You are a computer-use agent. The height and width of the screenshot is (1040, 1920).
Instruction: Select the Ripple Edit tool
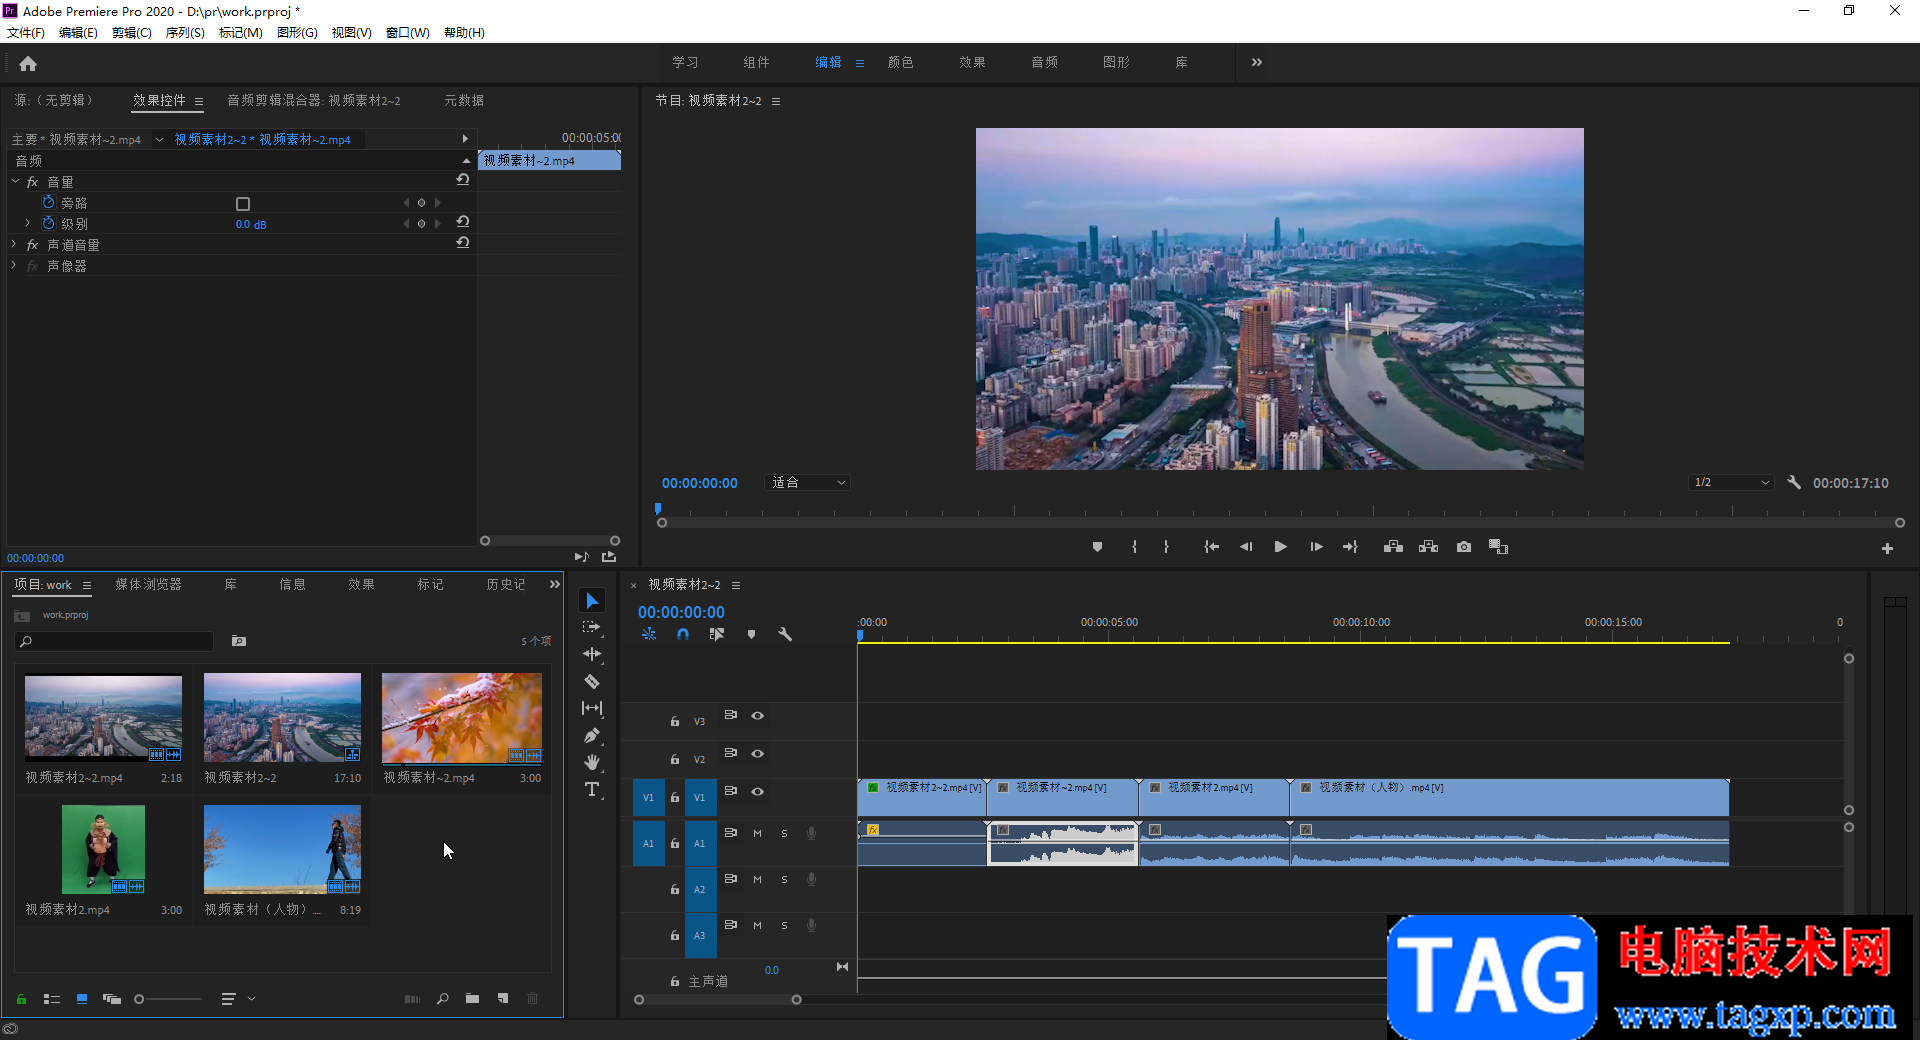592,654
